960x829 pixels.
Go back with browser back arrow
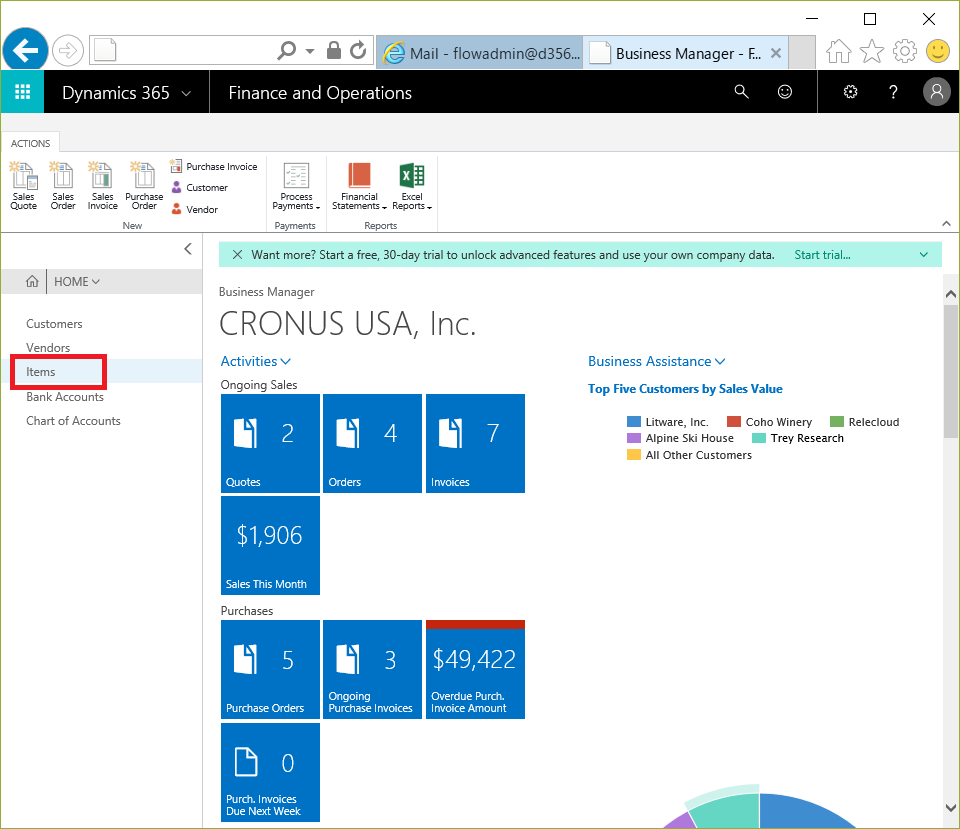tap(25, 50)
